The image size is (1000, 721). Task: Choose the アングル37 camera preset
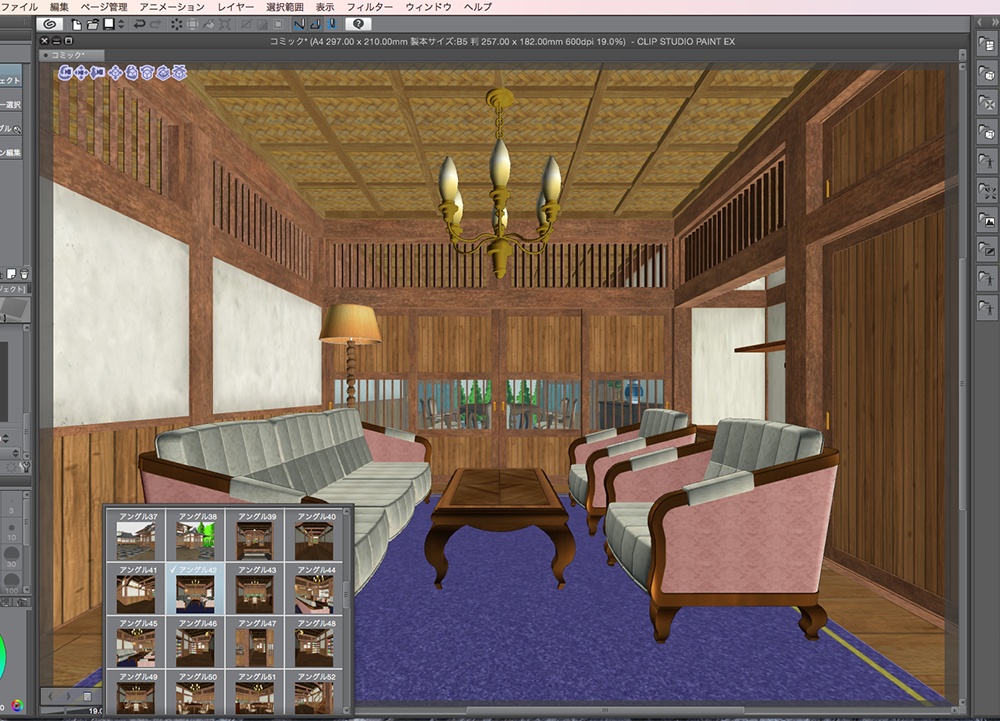[x=136, y=535]
